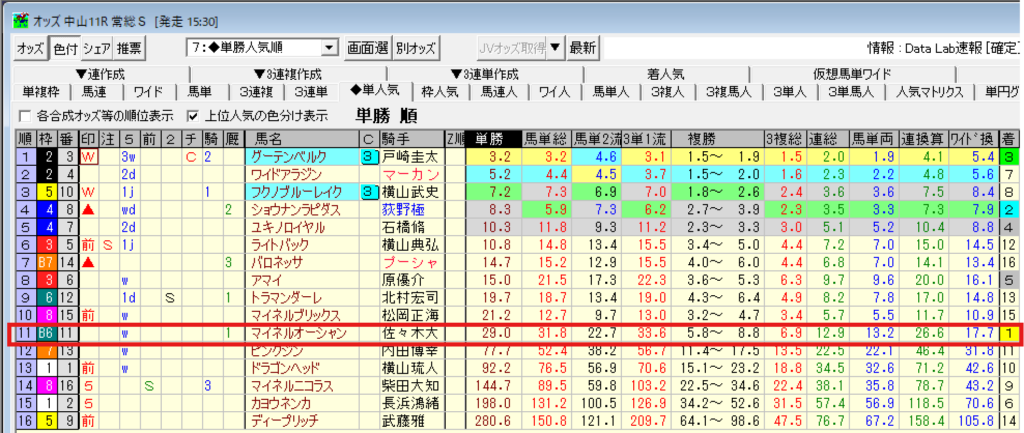The width and height of the screenshot is (1024, 433).
Task: Open the 7:◆単勝人気順 dropdown
Action: pyautogui.click(x=328, y=47)
